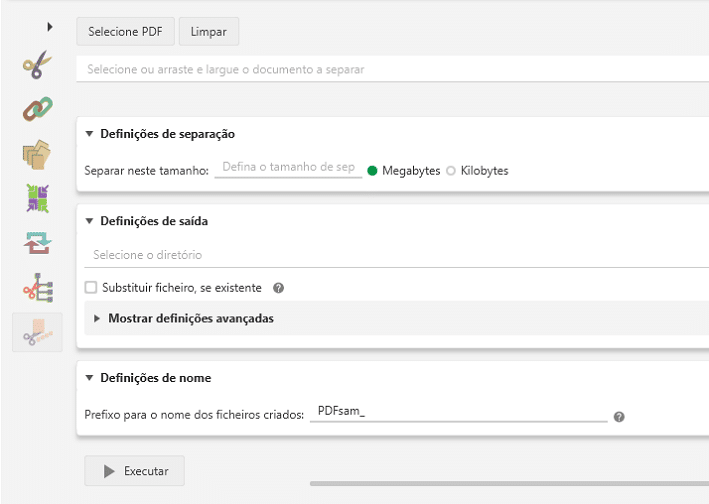Click the Selecione PDF button

pyautogui.click(x=124, y=31)
